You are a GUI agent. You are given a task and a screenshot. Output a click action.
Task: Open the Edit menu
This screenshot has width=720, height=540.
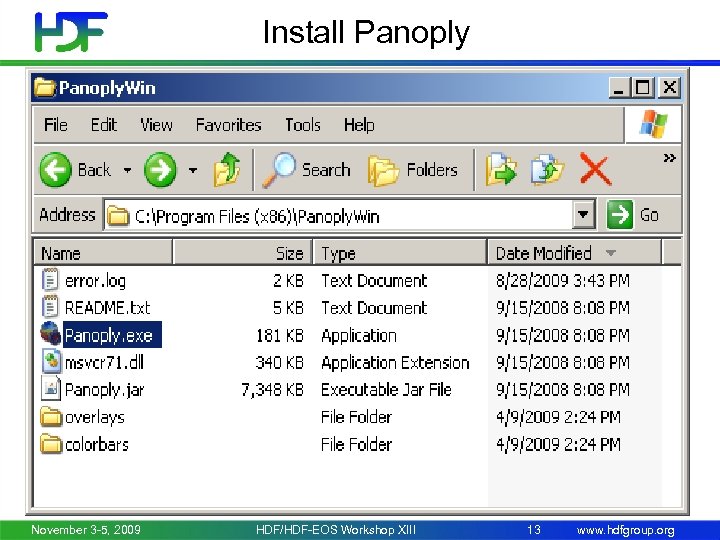coord(104,125)
